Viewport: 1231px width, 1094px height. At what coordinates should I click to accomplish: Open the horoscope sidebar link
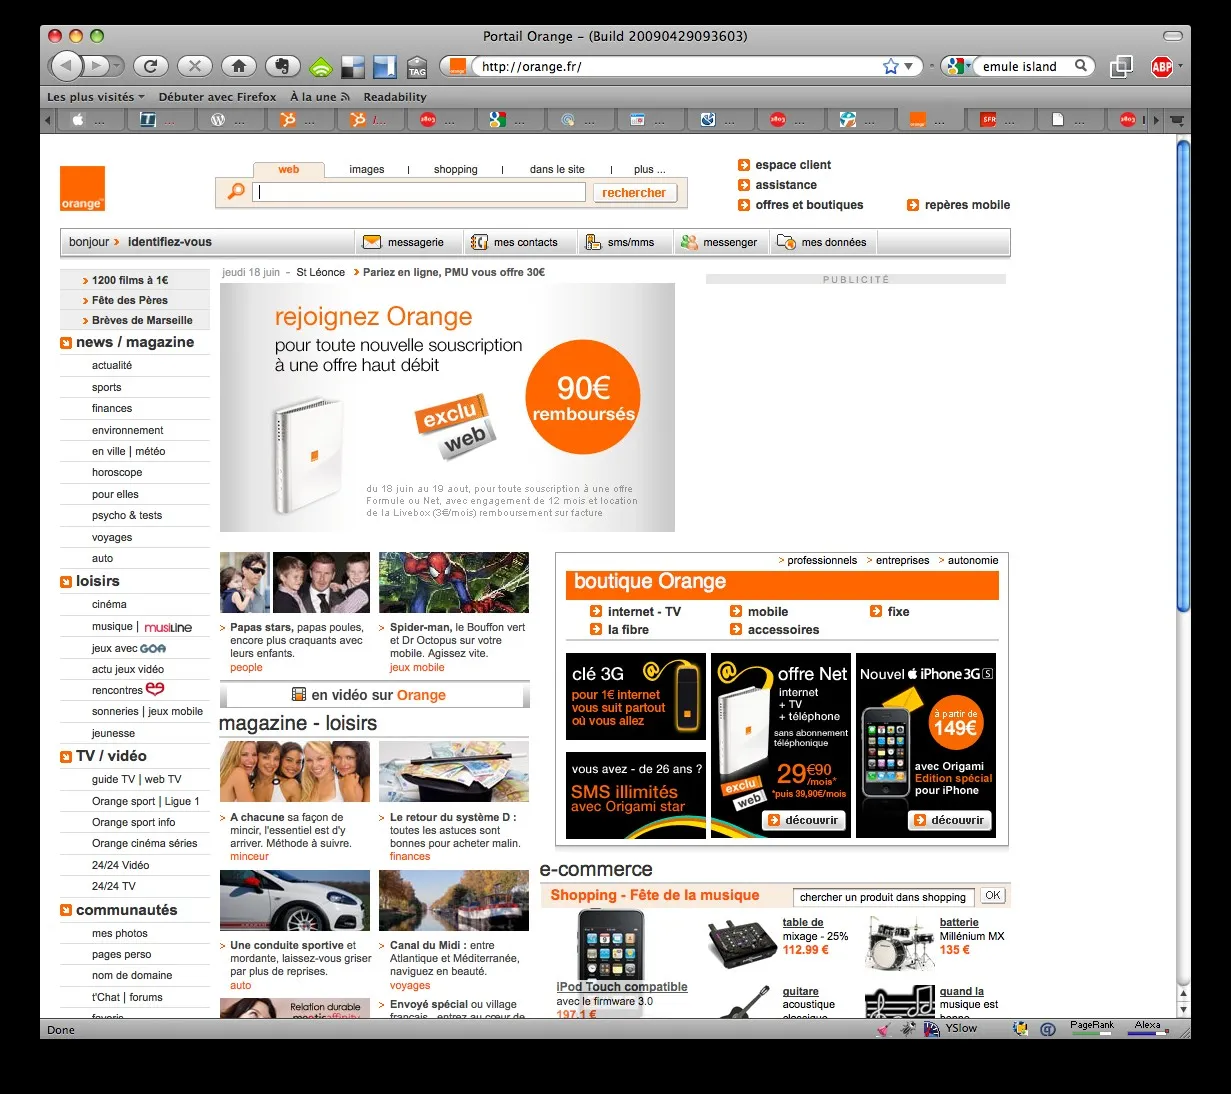[117, 472]
